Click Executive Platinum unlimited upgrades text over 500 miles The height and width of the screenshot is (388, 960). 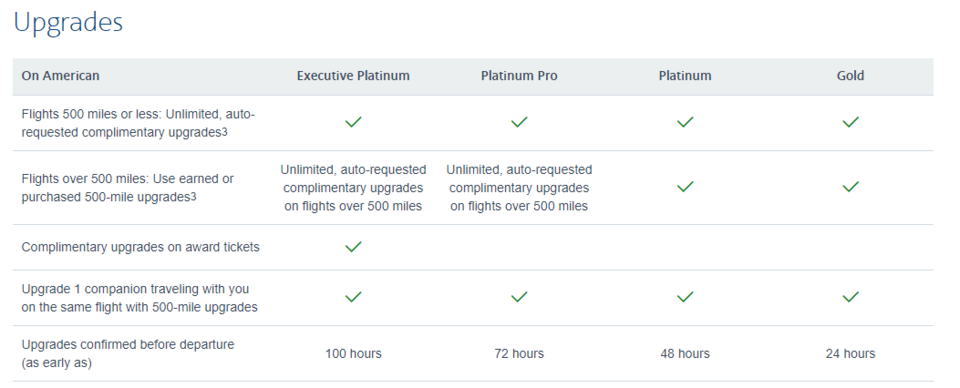click(x=353, y=187)
